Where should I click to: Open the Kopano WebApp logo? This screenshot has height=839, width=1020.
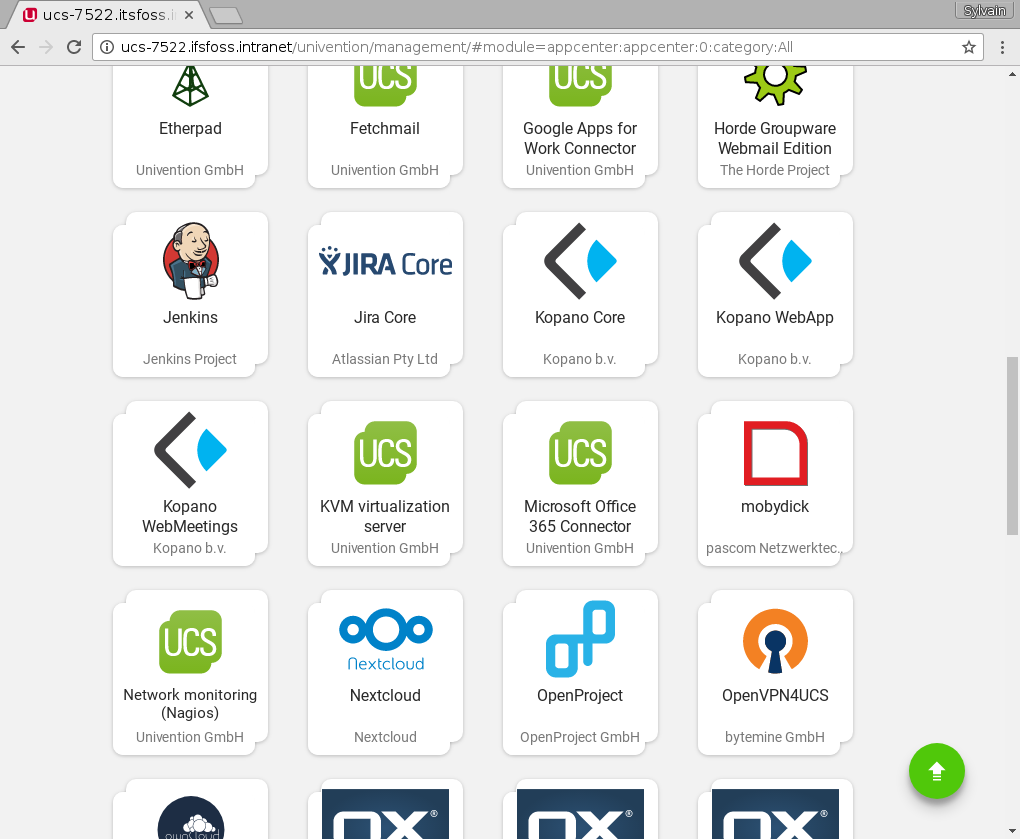click(775, 261)
